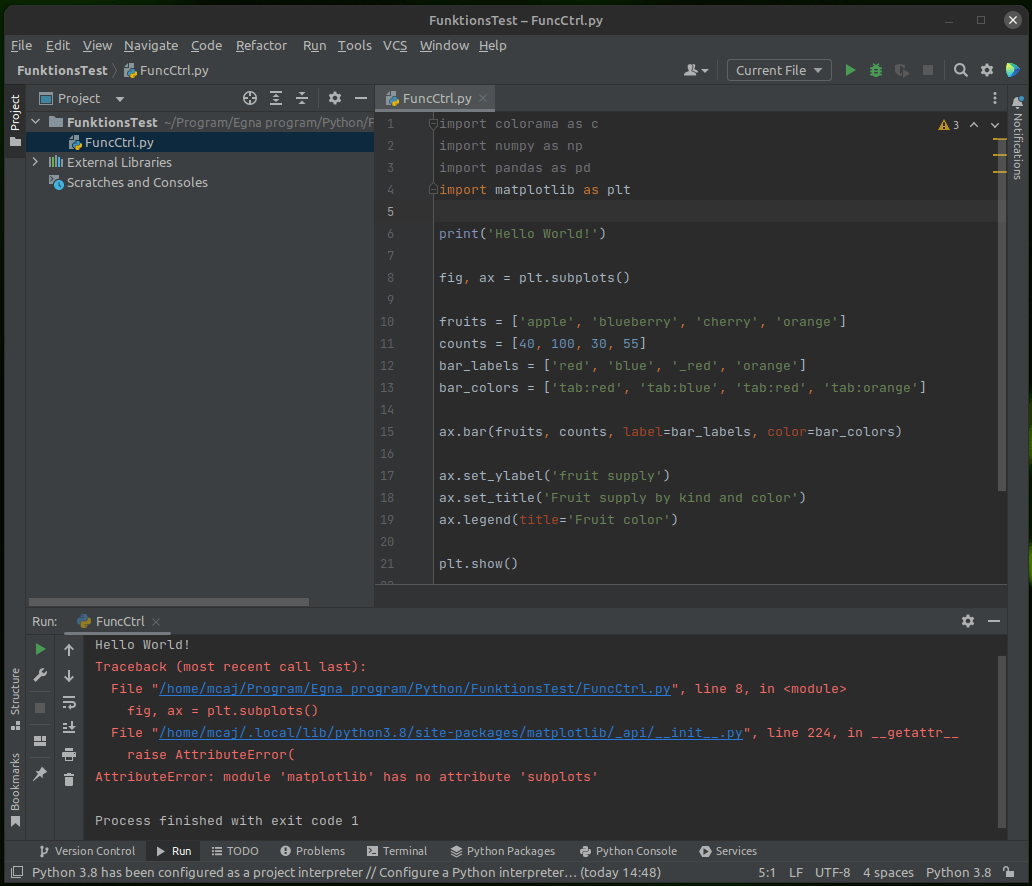1032x886 pixels.
Task: Open Run panel settings gear
Action: pyautogui.click(x=968, y=621)
